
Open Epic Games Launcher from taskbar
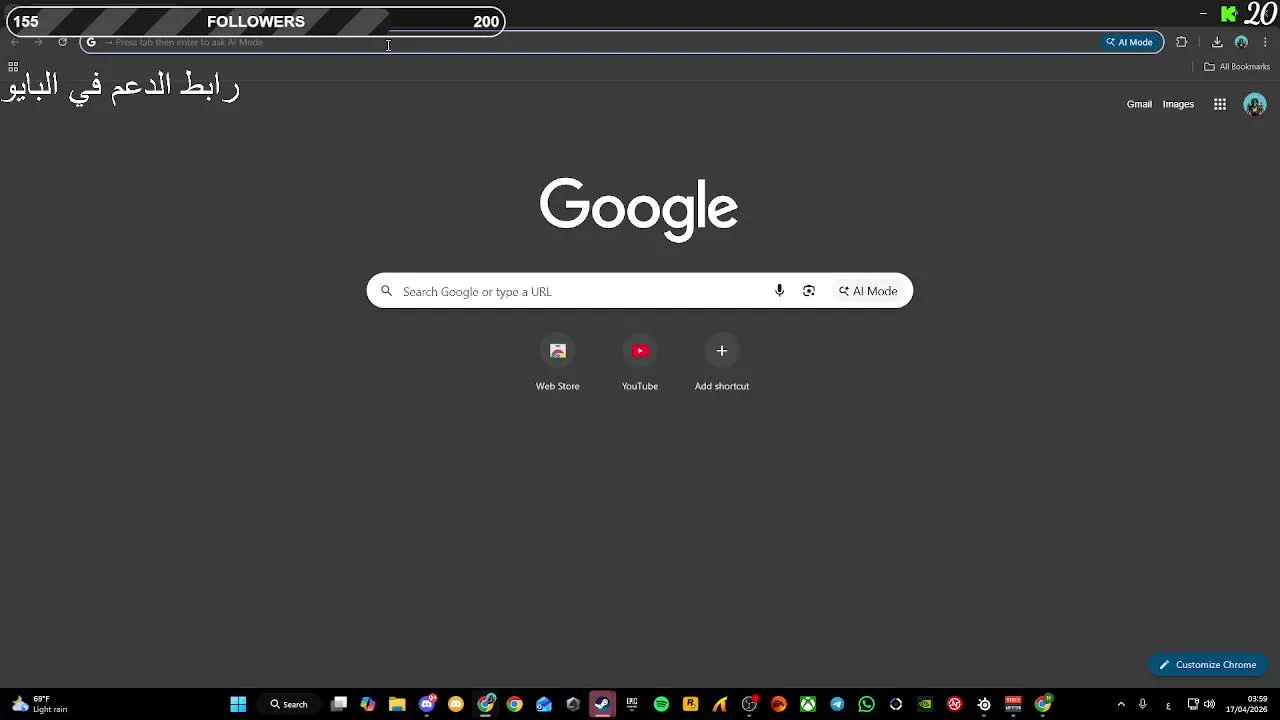coord(632,704)
